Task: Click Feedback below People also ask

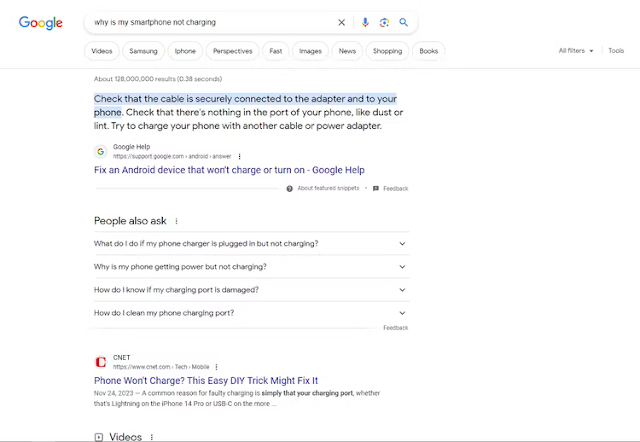Action: pos(396,328)
